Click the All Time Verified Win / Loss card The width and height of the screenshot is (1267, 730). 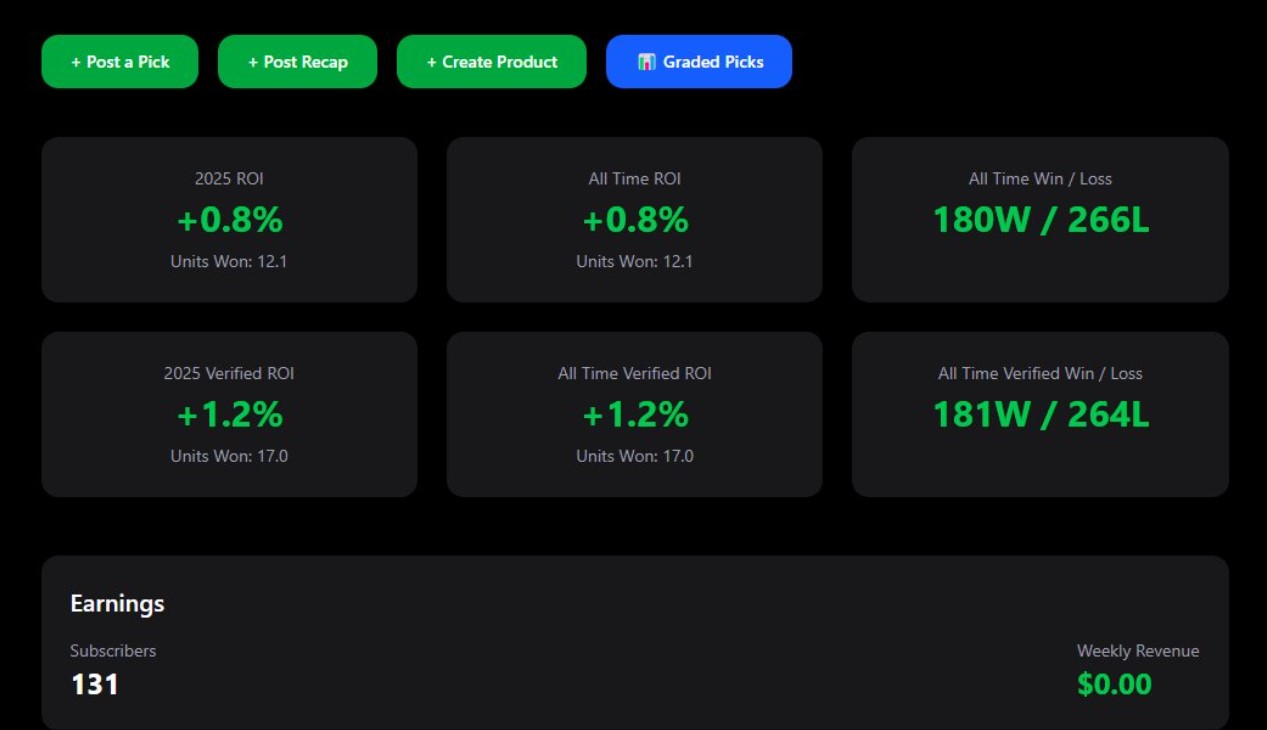coord(1040,413)
